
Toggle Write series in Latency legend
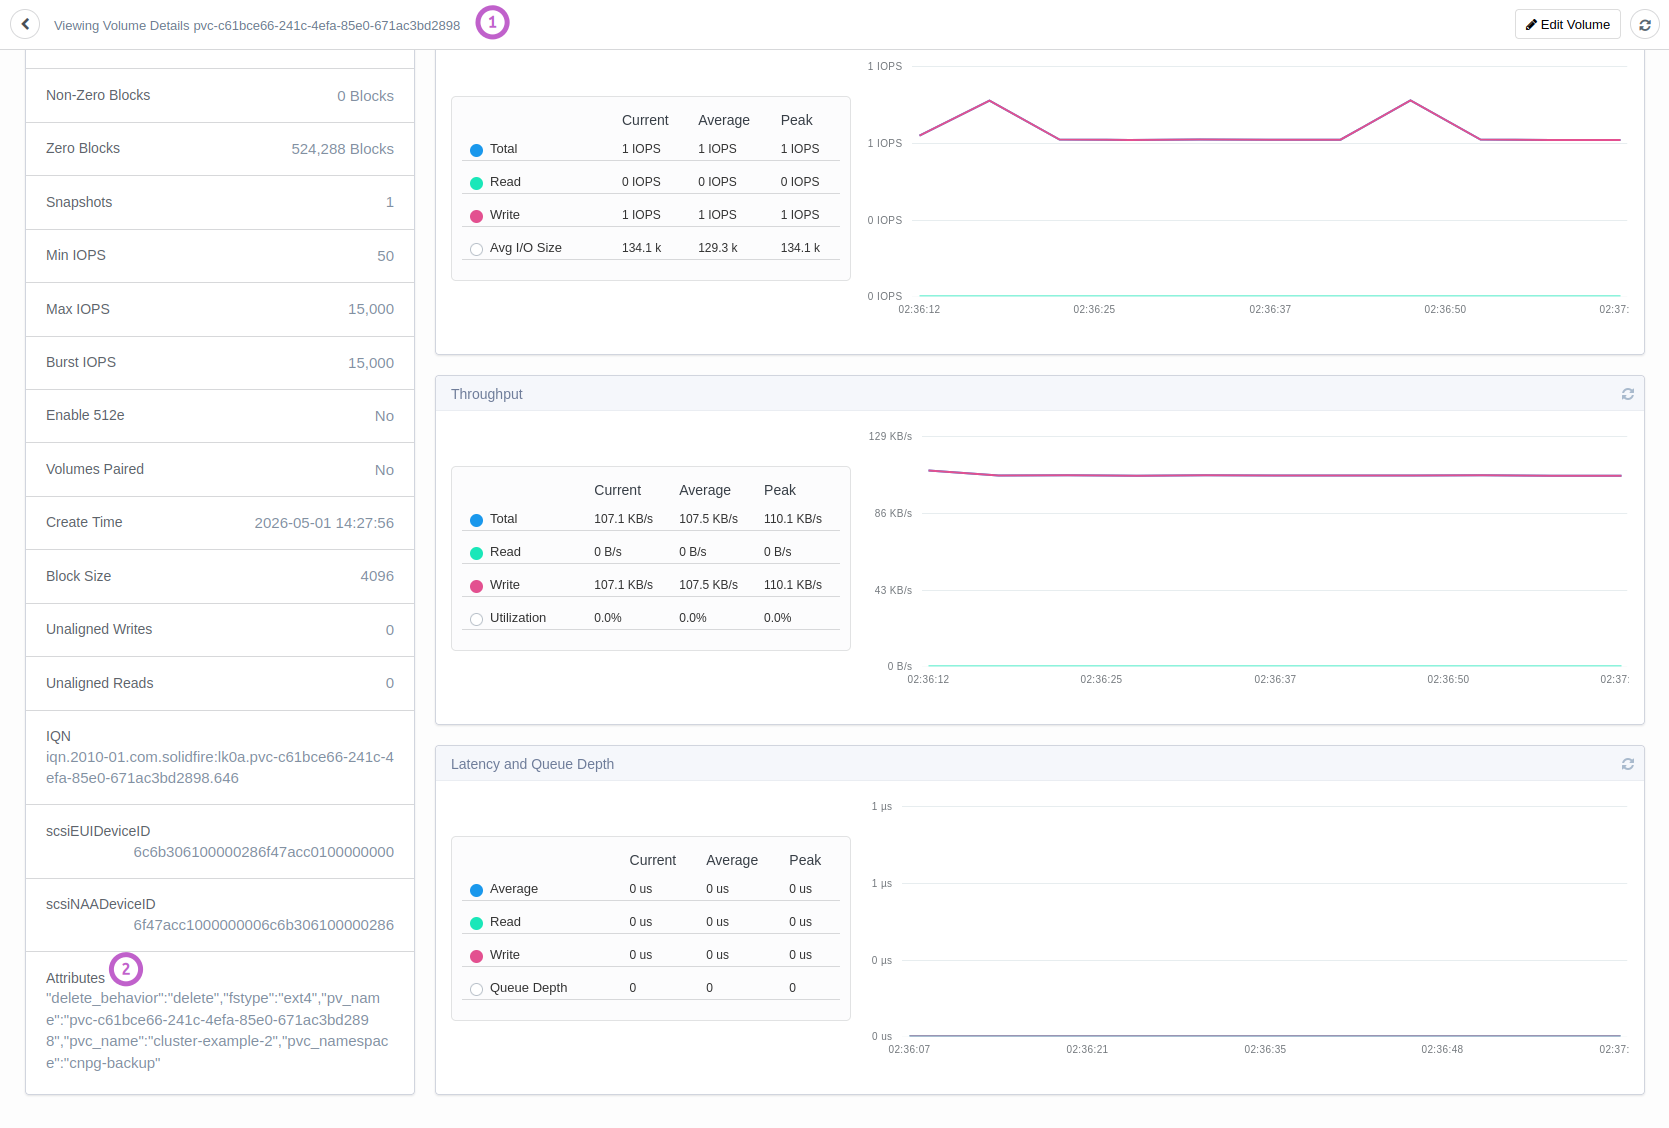(477, 956)
